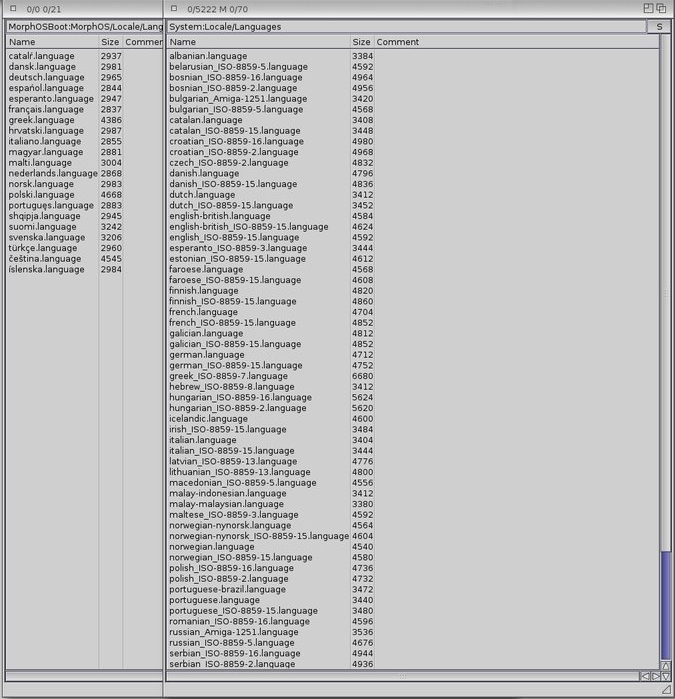Select íslenska.language file

click(46, 270)
